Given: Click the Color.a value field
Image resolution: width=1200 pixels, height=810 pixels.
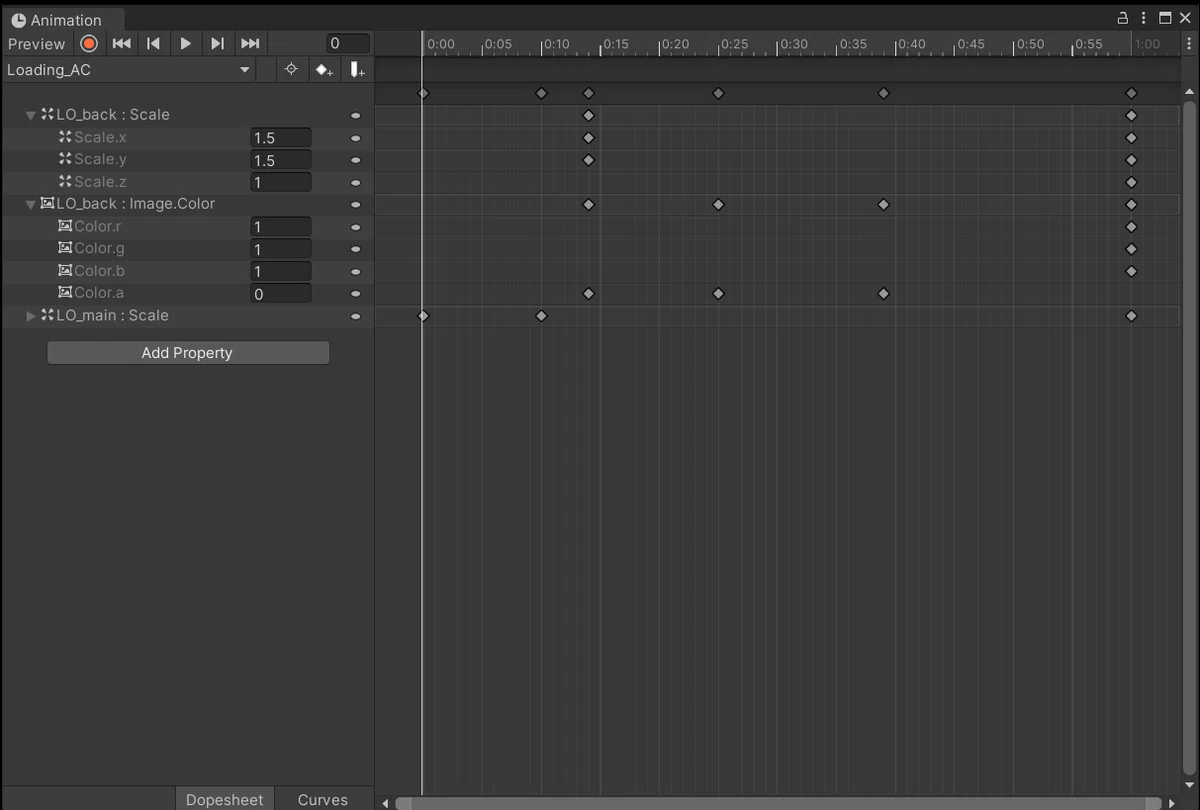Looking at the screenshot, I should pos(280,294).
